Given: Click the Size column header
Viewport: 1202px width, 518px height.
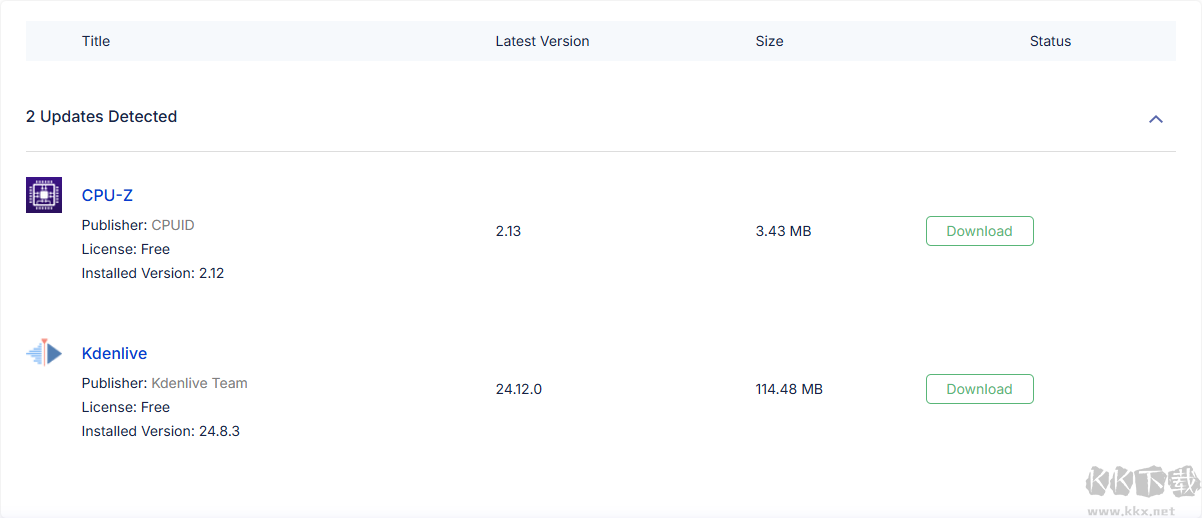Looking at the screenshot, I should tap(769, 41).
